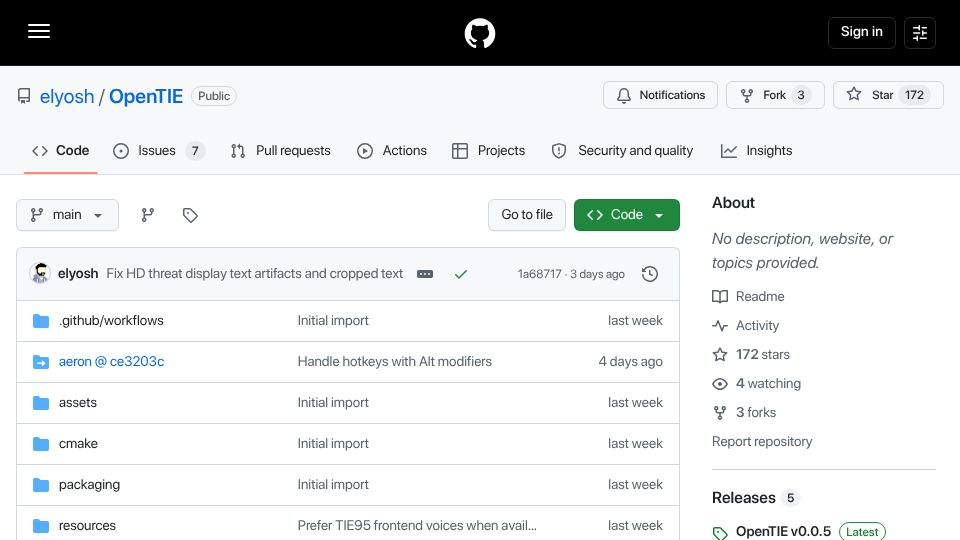Click repository icon beside elyosh
960x540 pixels.
[x=24, y=96]
